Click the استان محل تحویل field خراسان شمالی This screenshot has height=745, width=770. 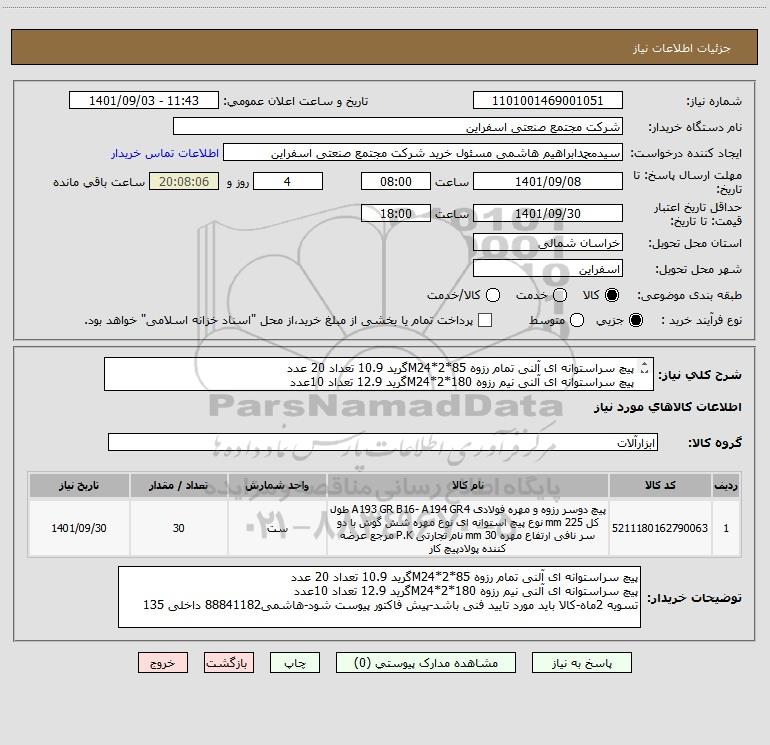pyautogui.click(x=548, y=243)
